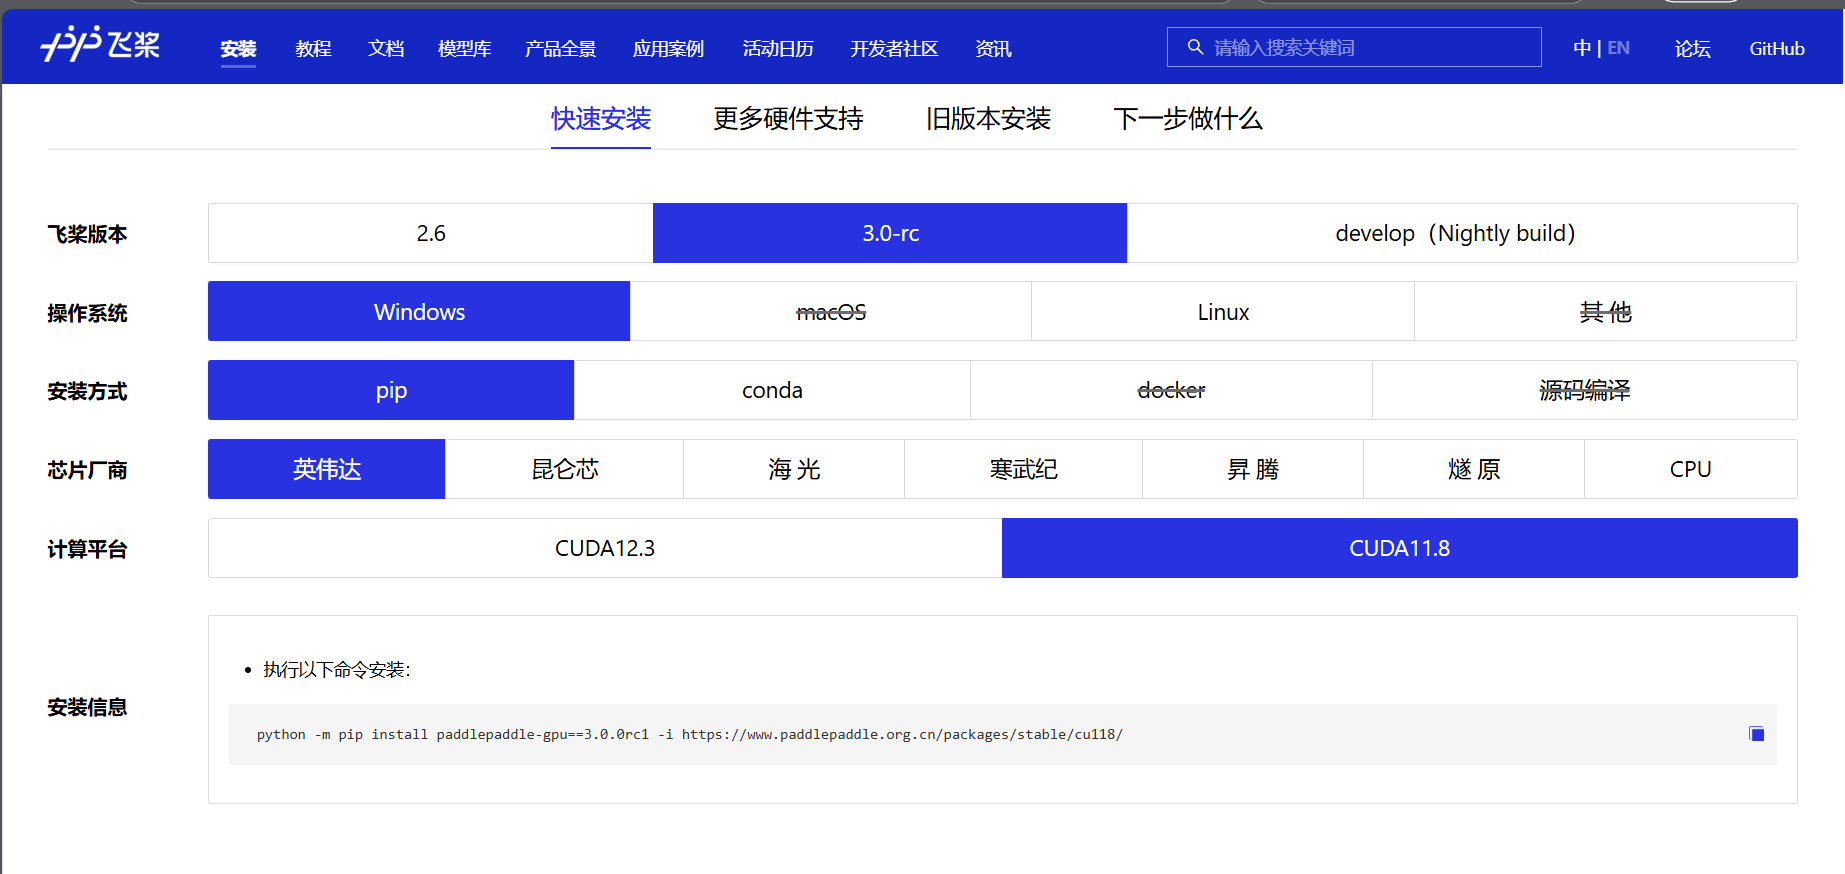Viewport: 1845px width, 874px height.
Task: Choose 昇腾 chip vendor
Action: (1253, 469)
